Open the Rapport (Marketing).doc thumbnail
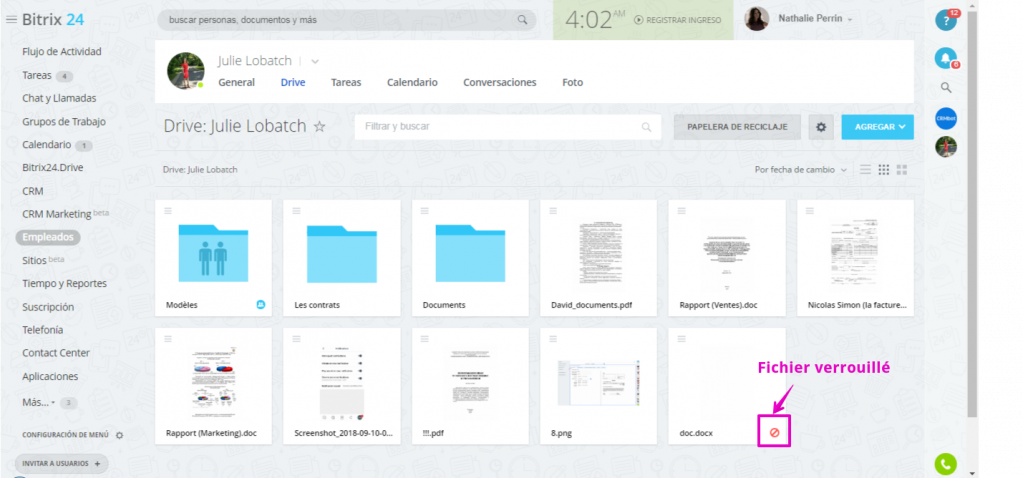Screen dimensions: 1023x478 213,383
